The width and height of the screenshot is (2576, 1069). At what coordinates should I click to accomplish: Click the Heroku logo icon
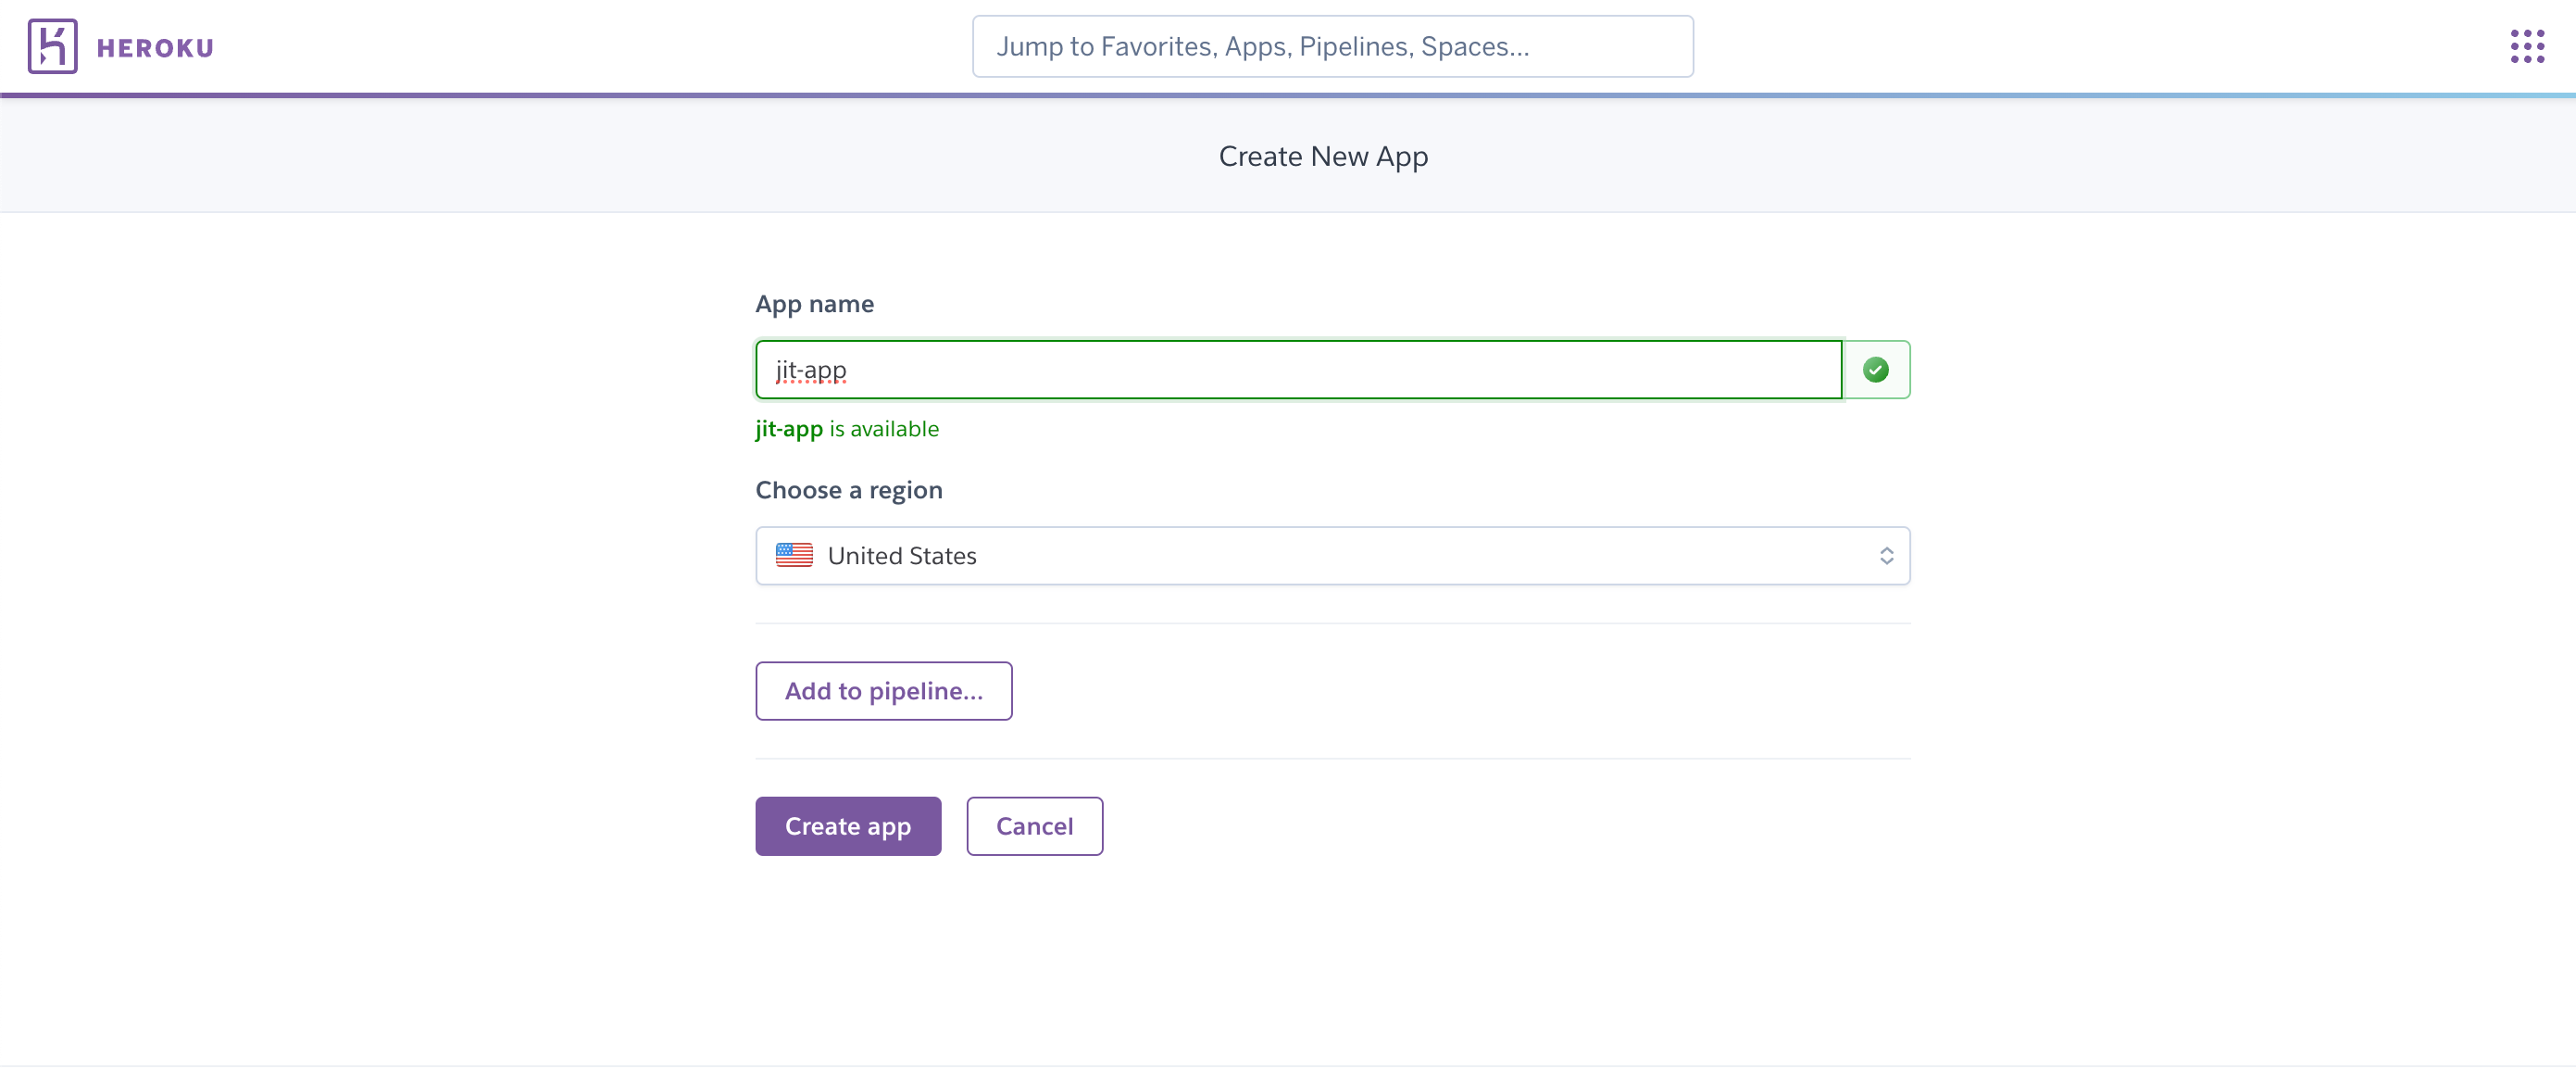tap(52, 46)
